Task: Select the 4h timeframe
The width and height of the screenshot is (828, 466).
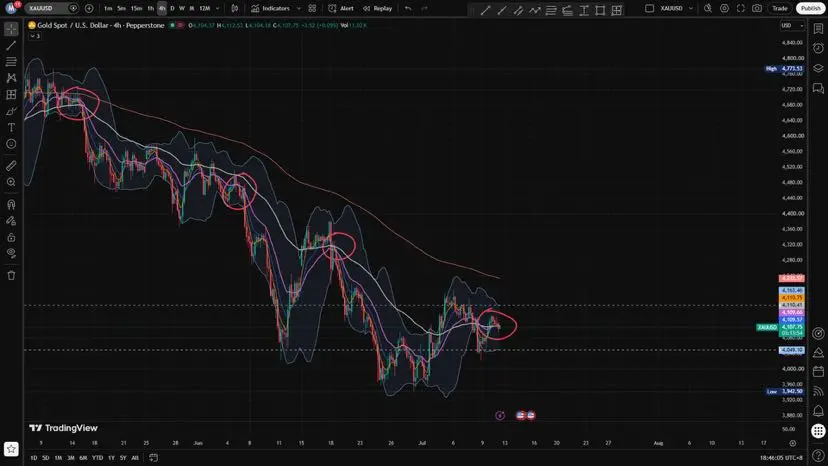Action: click(x=162, y=8)
